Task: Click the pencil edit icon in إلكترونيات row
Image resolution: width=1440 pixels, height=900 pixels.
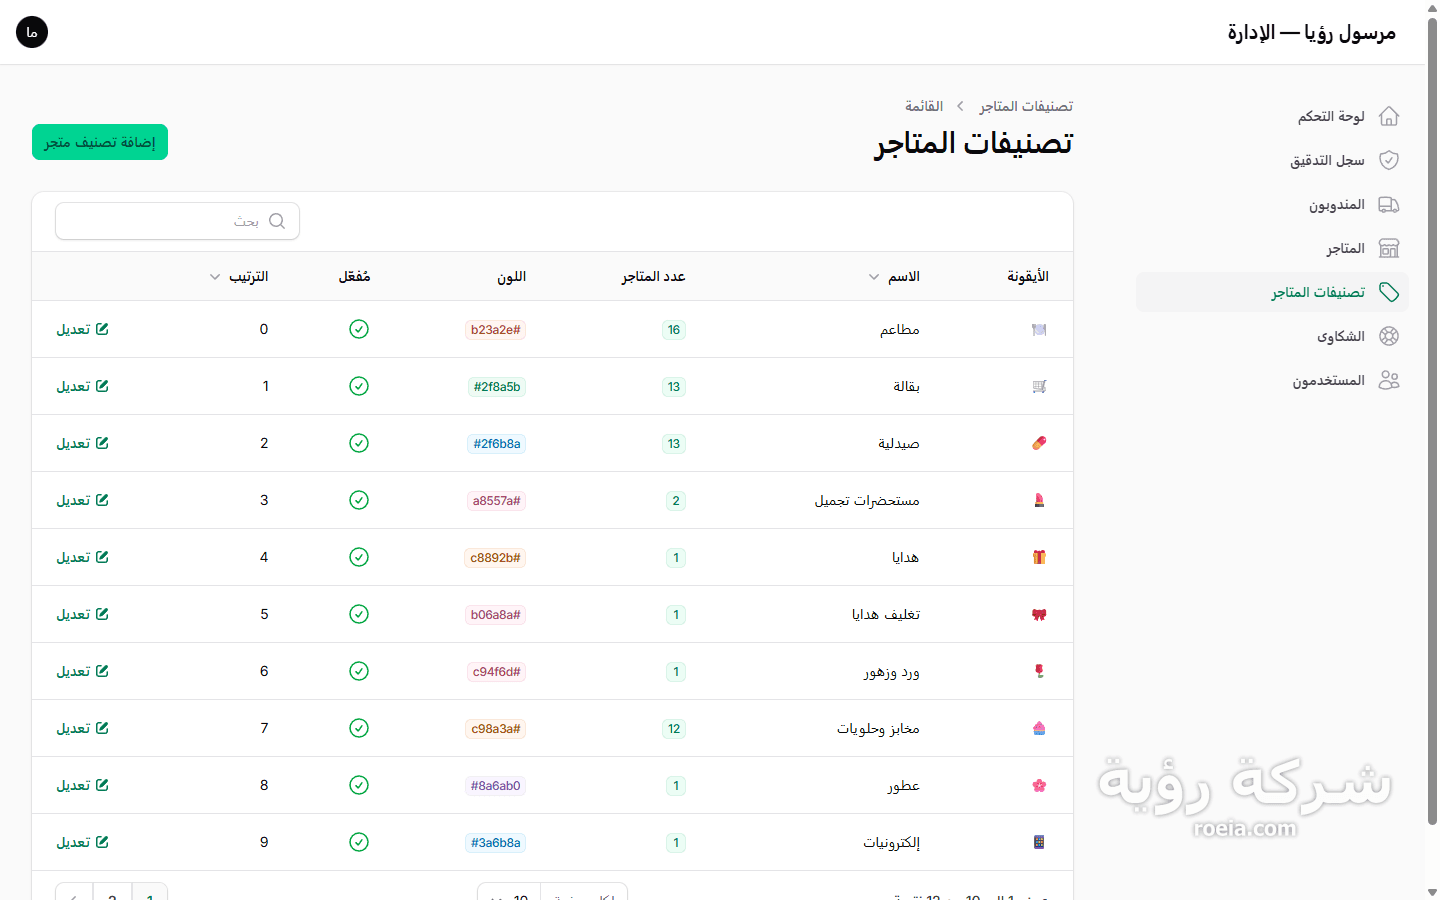Action: click(x=102, y=842)
